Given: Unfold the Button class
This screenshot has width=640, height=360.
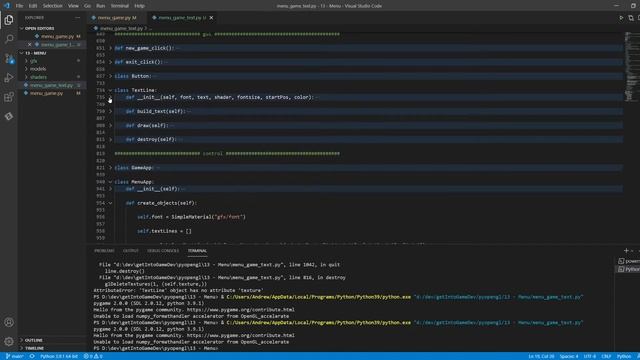Looking at the screenshot, I should (x=110, y=76).
